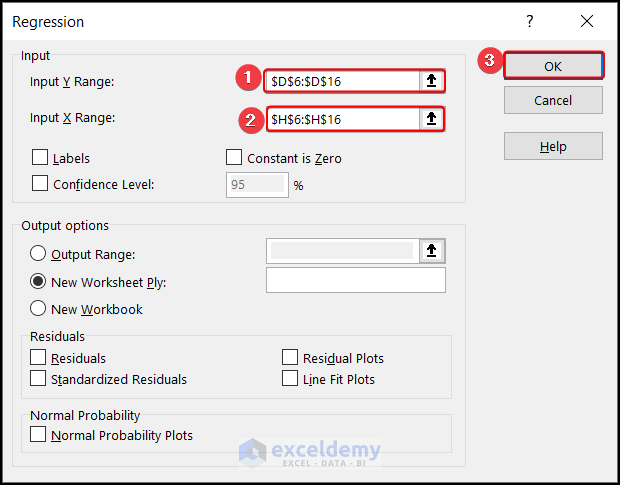Enable the Labels checkbox
This screenshot has width=620, height=485.
pyautogui.click(x=40, y=158)
